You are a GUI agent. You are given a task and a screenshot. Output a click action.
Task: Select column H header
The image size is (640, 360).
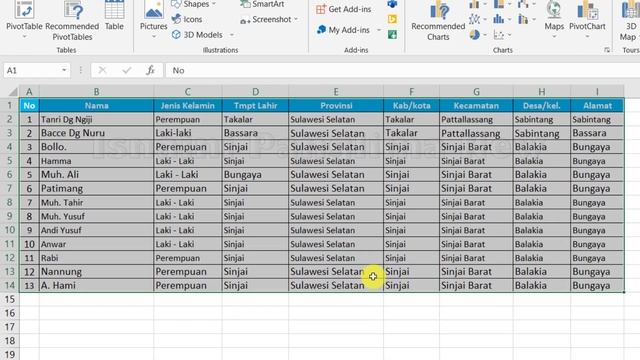pos(542,91)
